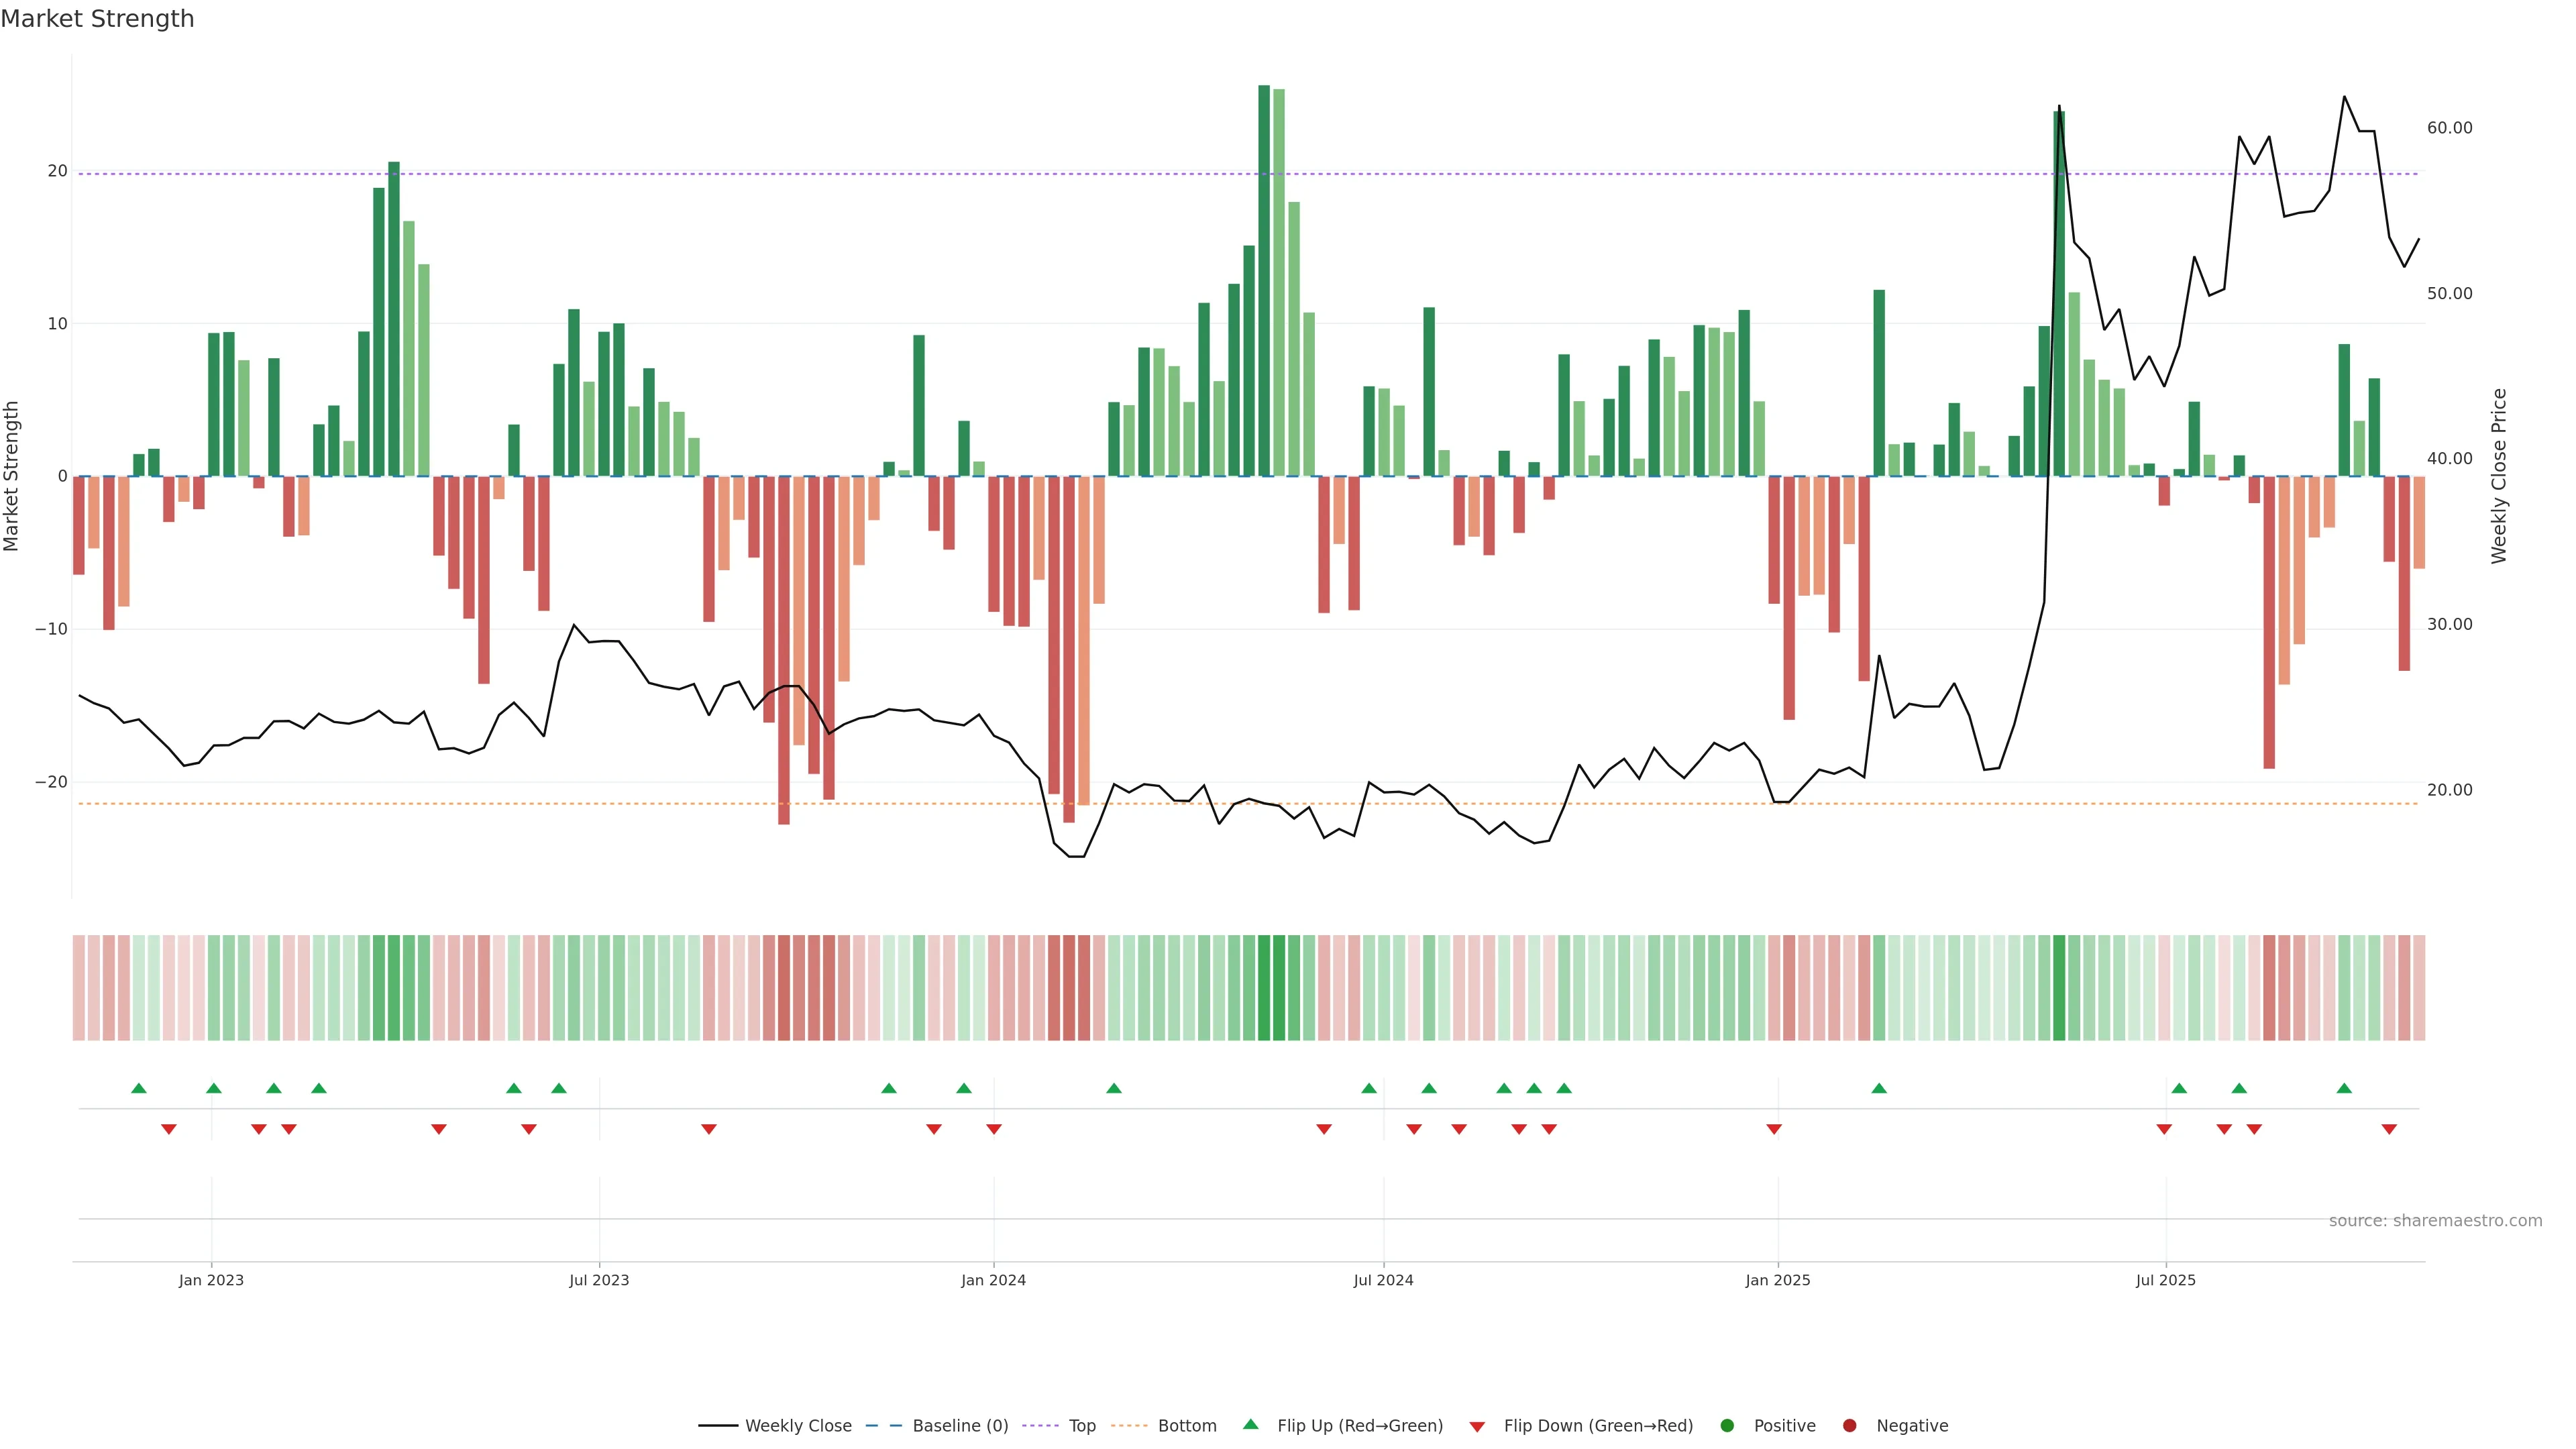Click the Jan 2024 x-axis label
This screenshot has height=1449, width=2576.
pos(993,1280)
